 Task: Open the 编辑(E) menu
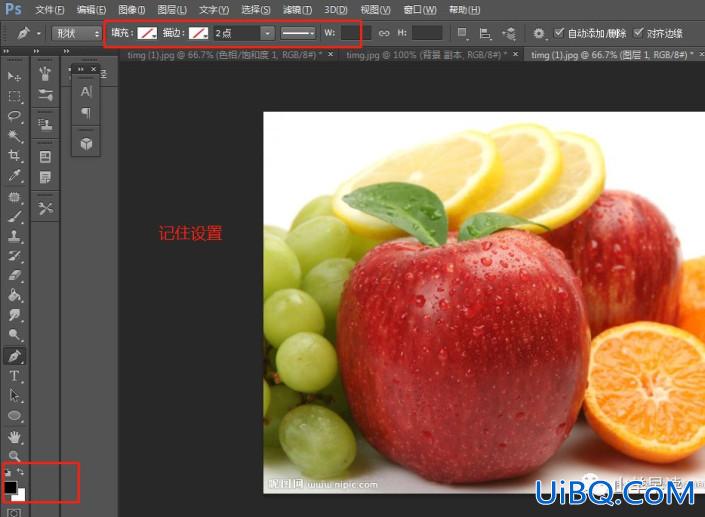[91, 10]
